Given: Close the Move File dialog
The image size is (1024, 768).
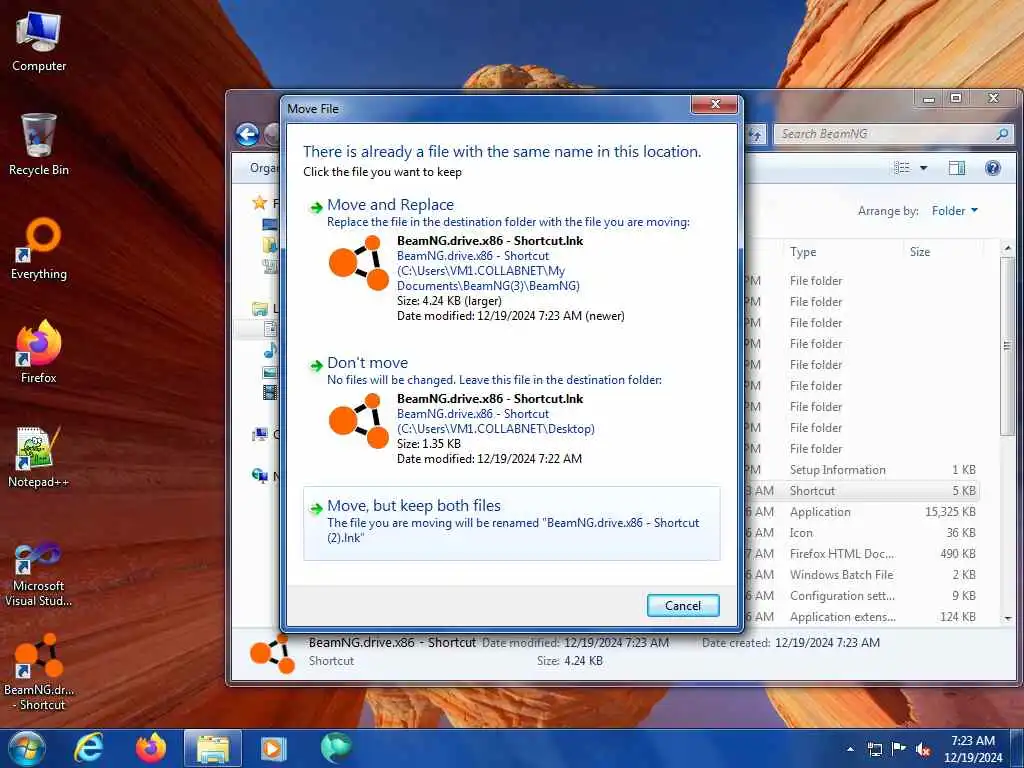Looking at the screenshot, I should 715,104.
